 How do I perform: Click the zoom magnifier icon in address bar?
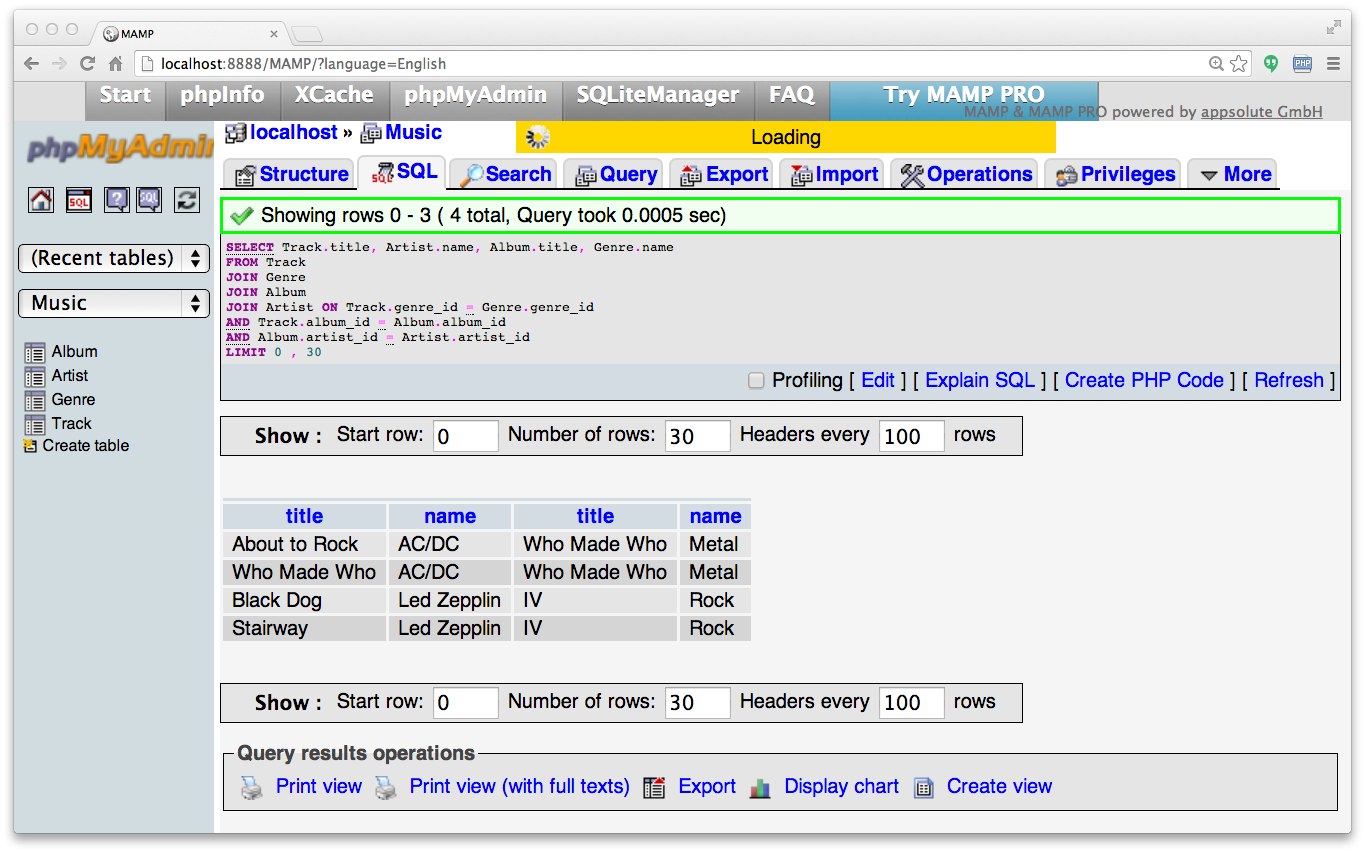[1216, 63]
